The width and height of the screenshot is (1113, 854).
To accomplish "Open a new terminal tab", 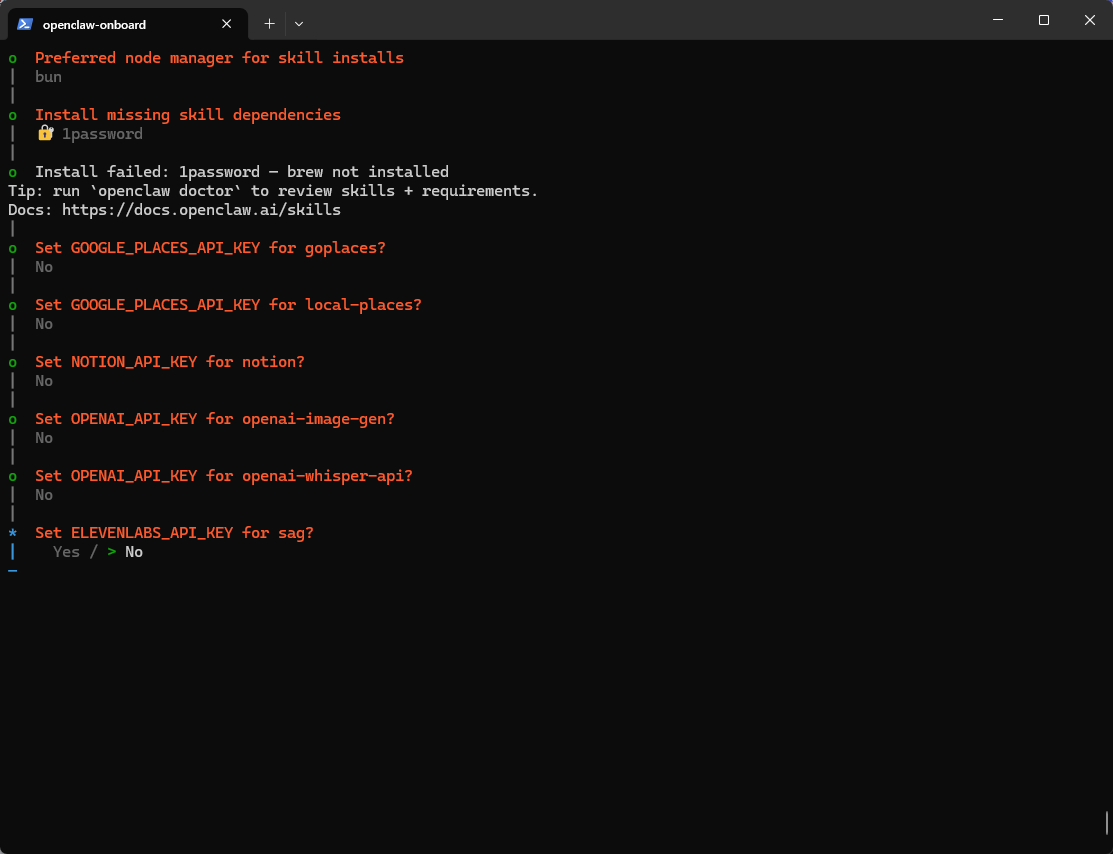I will click(x=269, y=24).
